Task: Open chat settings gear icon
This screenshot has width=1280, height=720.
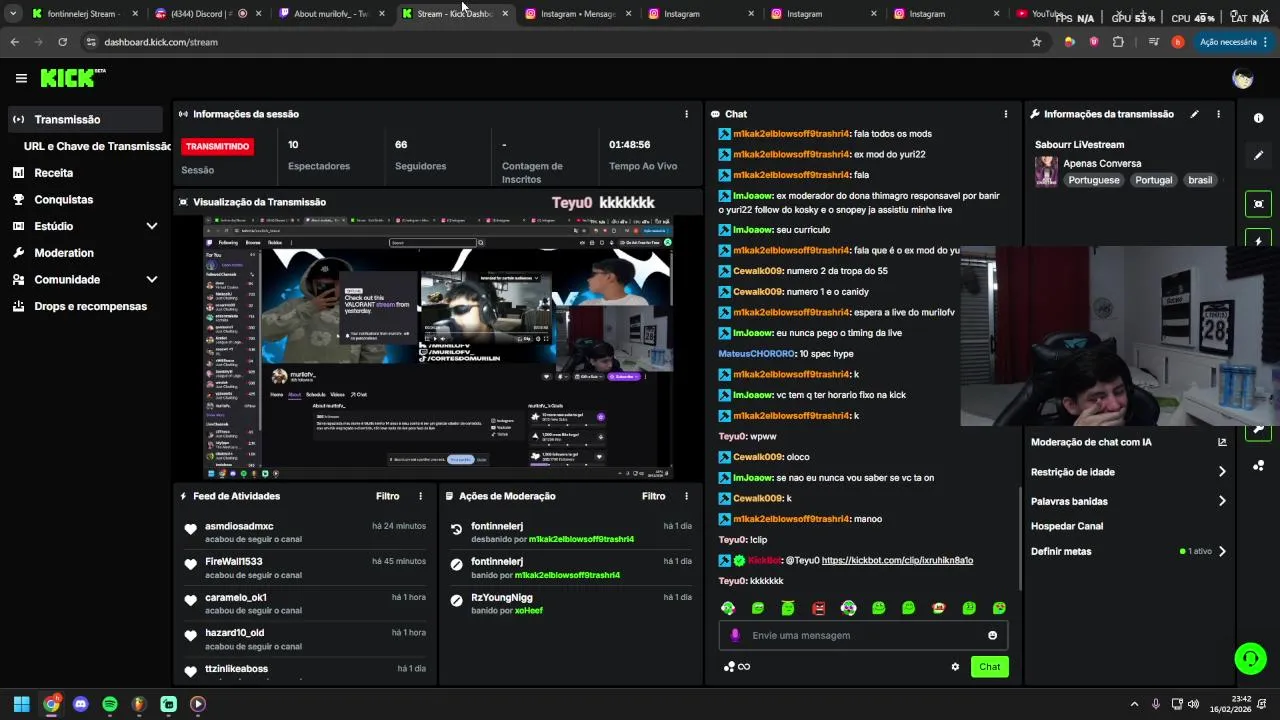Action: point(955,667)
